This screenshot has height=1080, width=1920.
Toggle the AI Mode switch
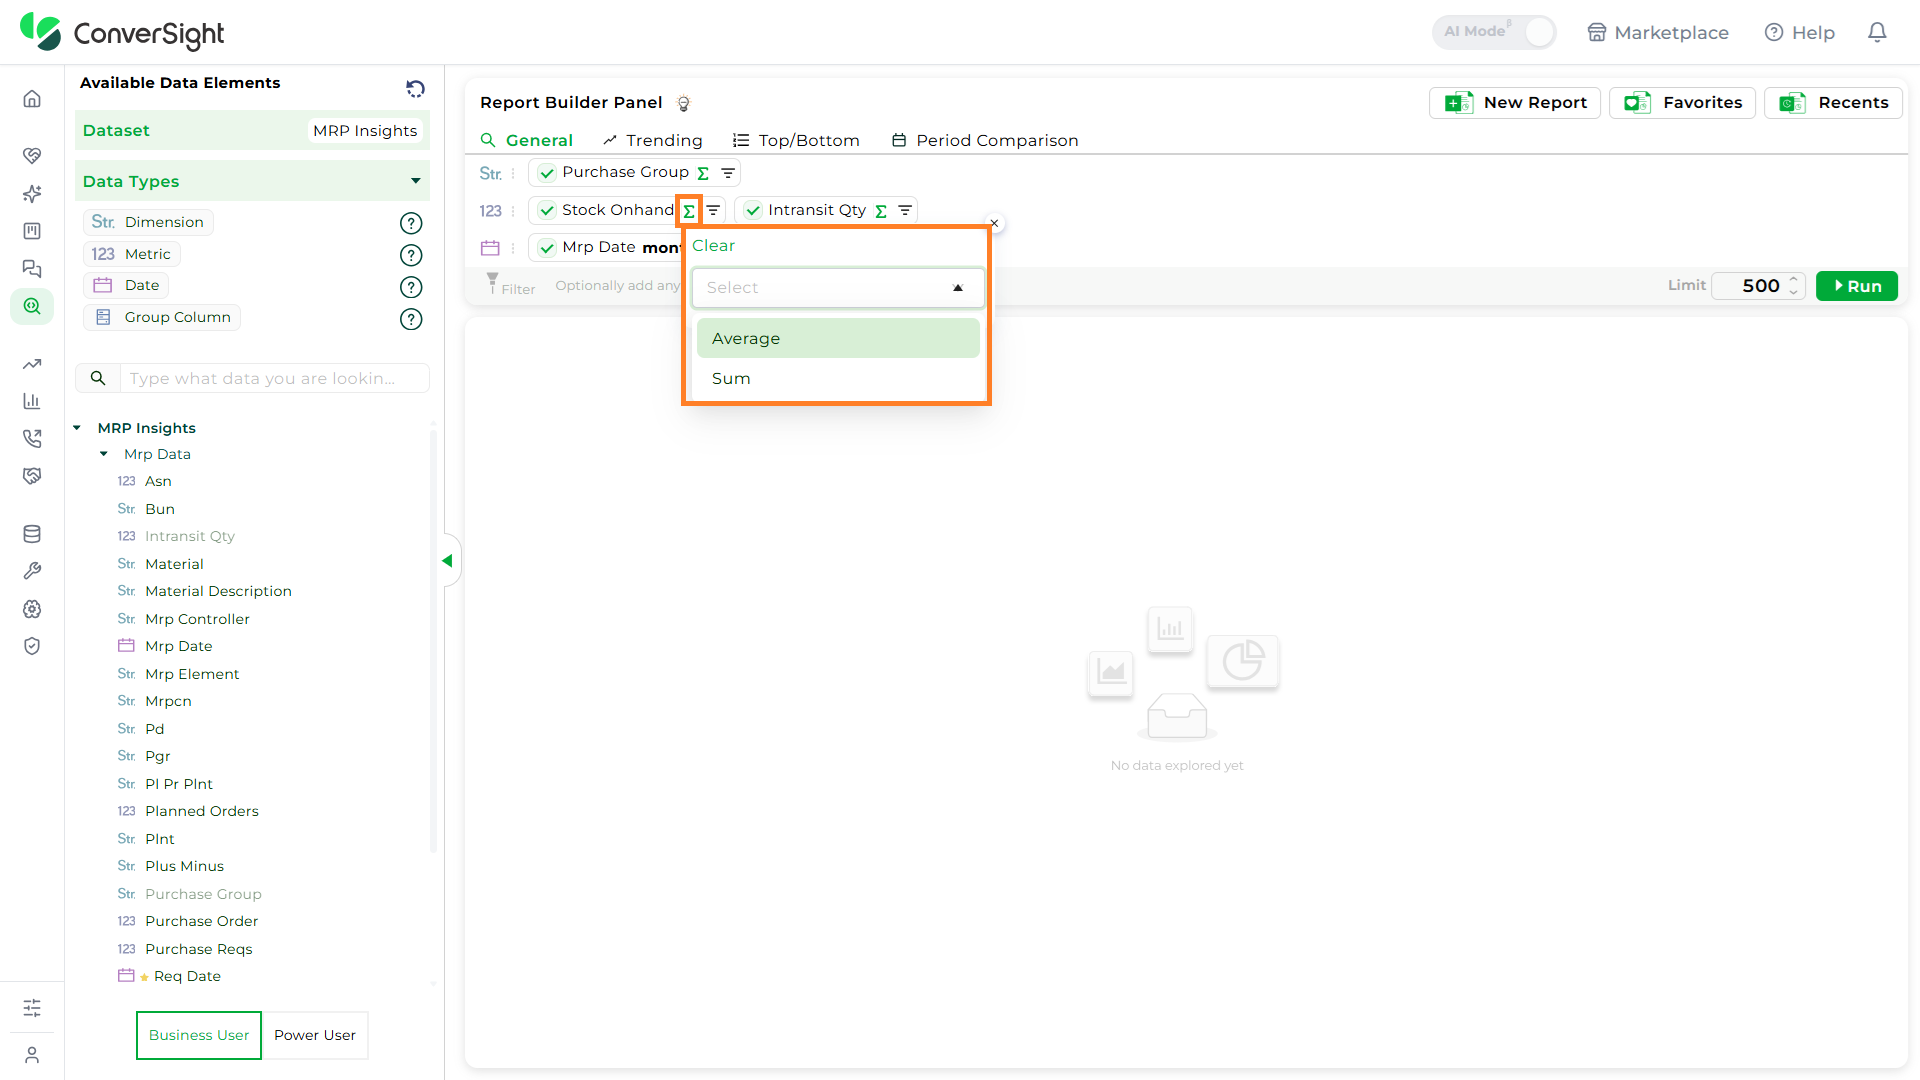click(x=1494, y=32)
